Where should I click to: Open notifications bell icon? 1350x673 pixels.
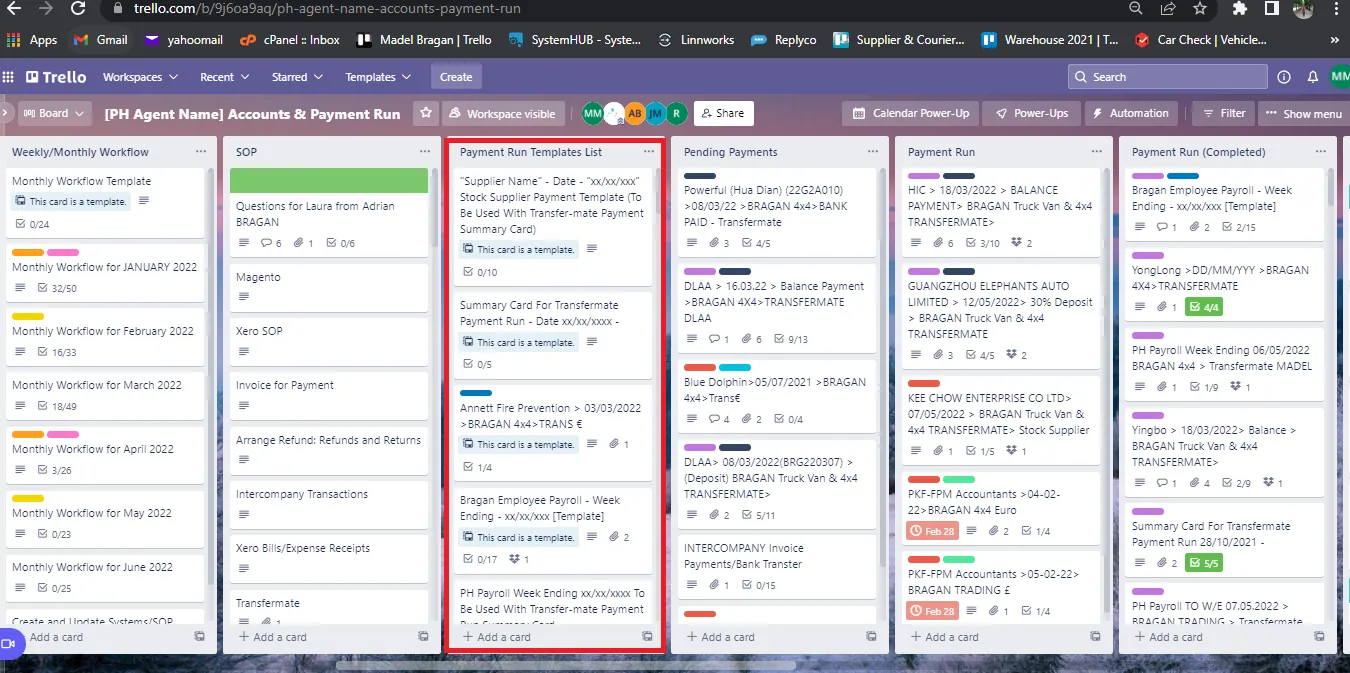click(1312, 77)
